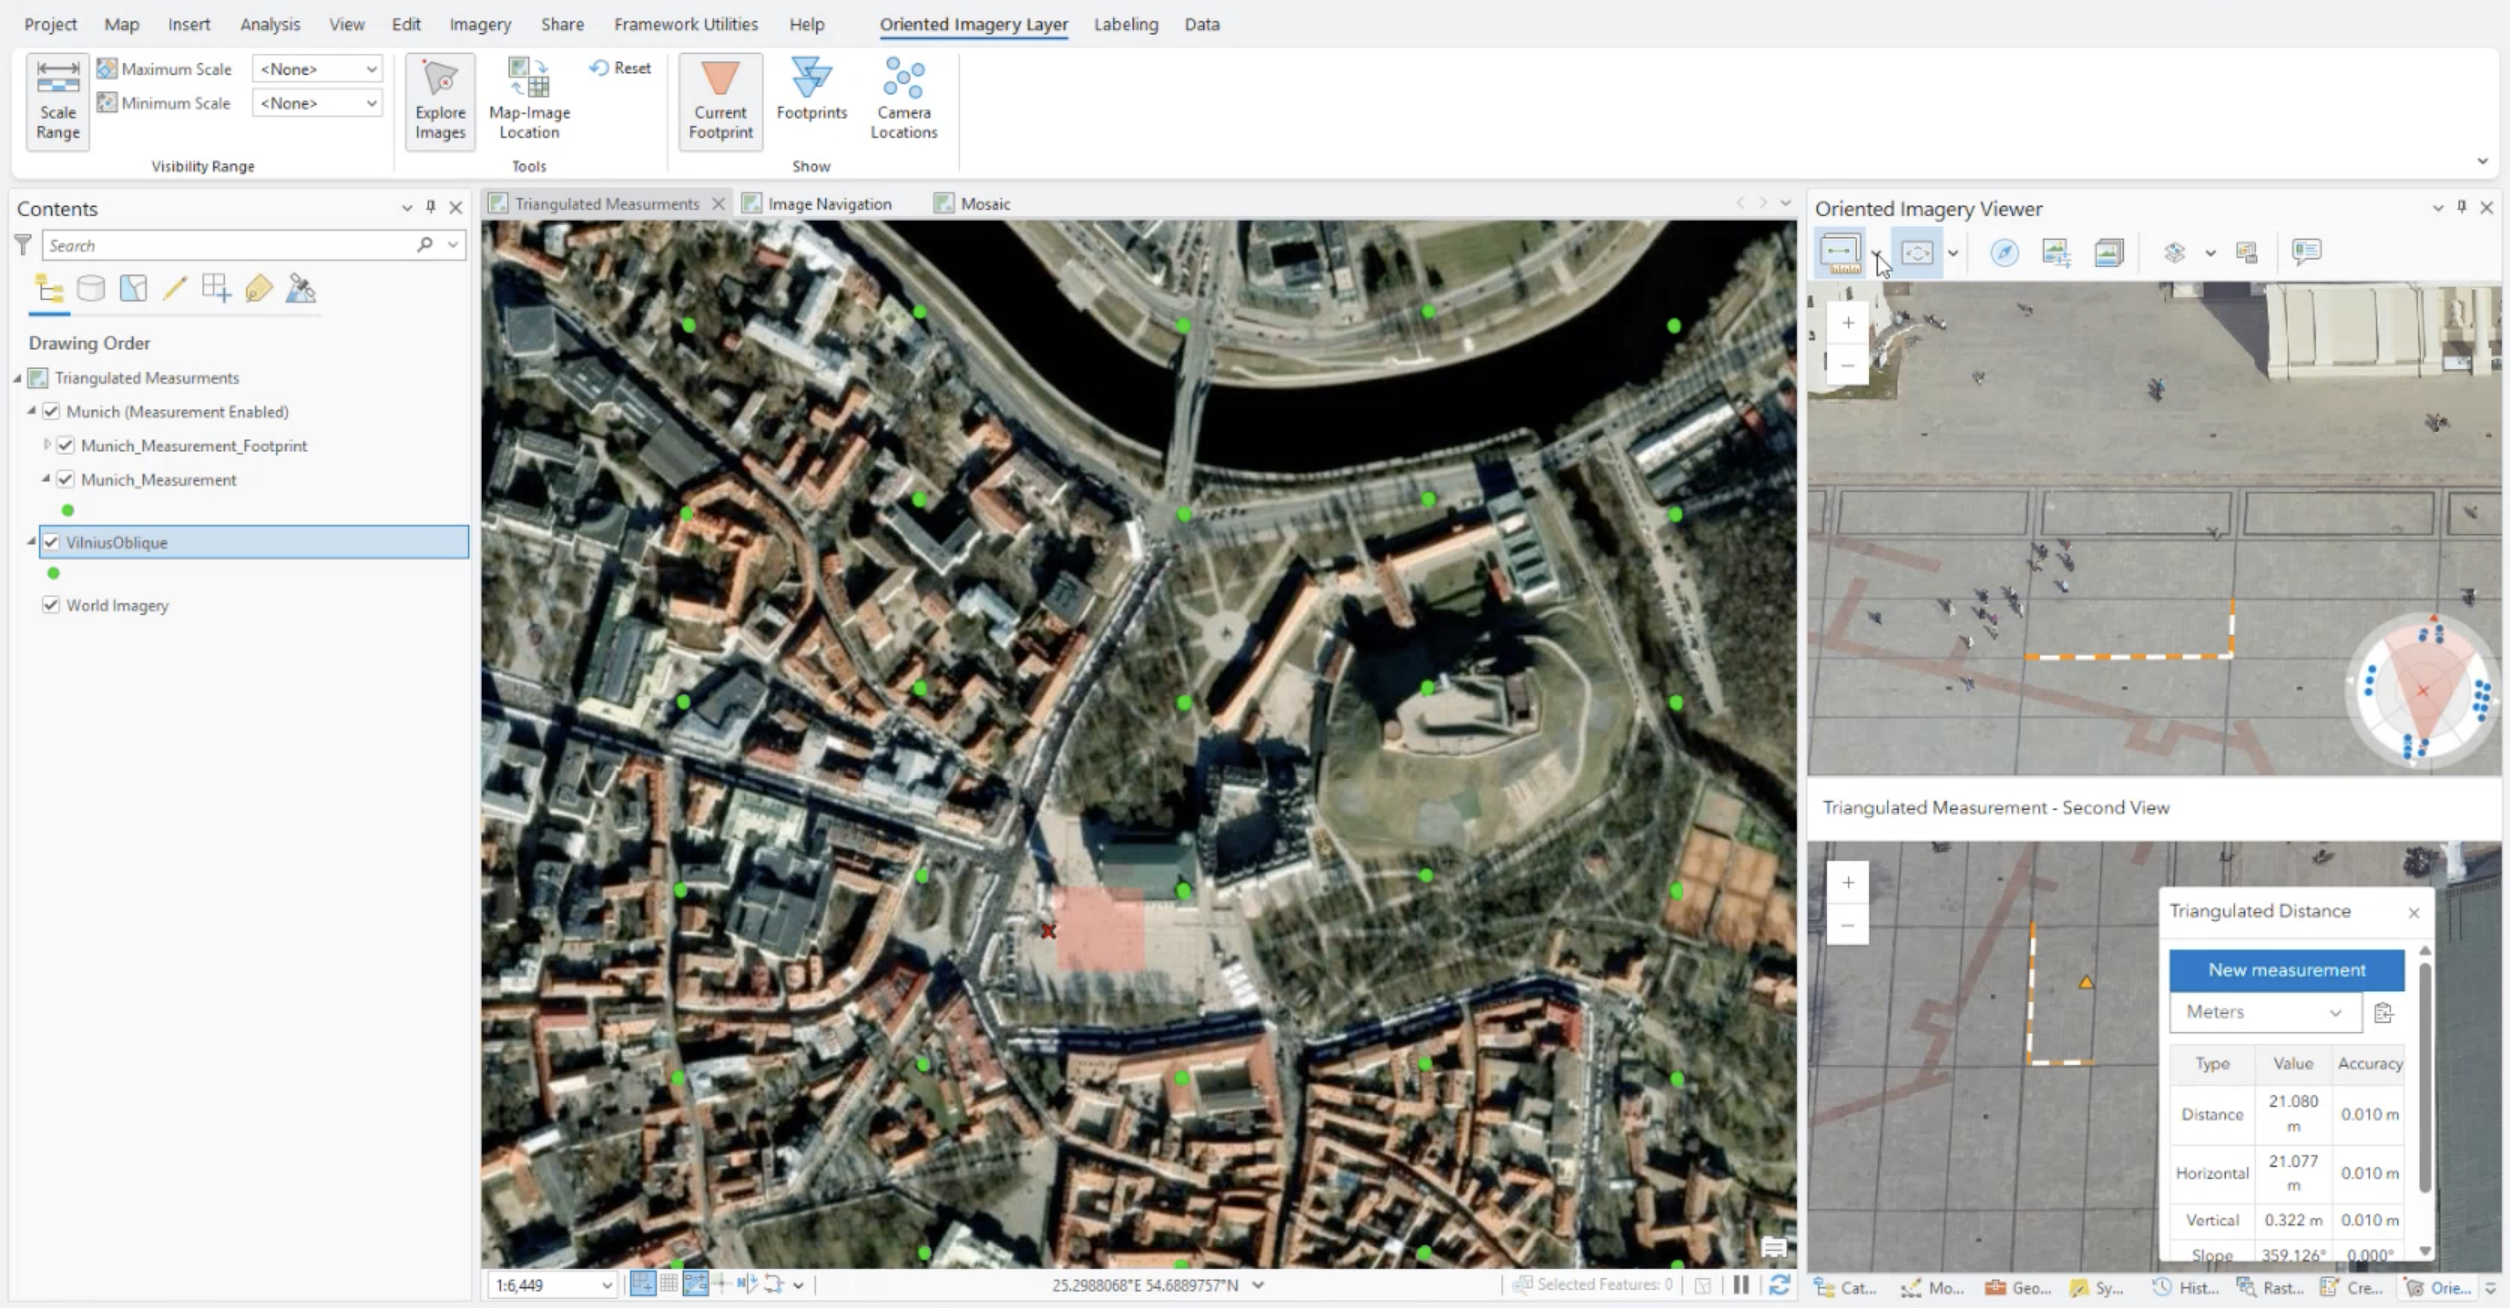
Task: Click the Reset button
Action: (621, 68)
